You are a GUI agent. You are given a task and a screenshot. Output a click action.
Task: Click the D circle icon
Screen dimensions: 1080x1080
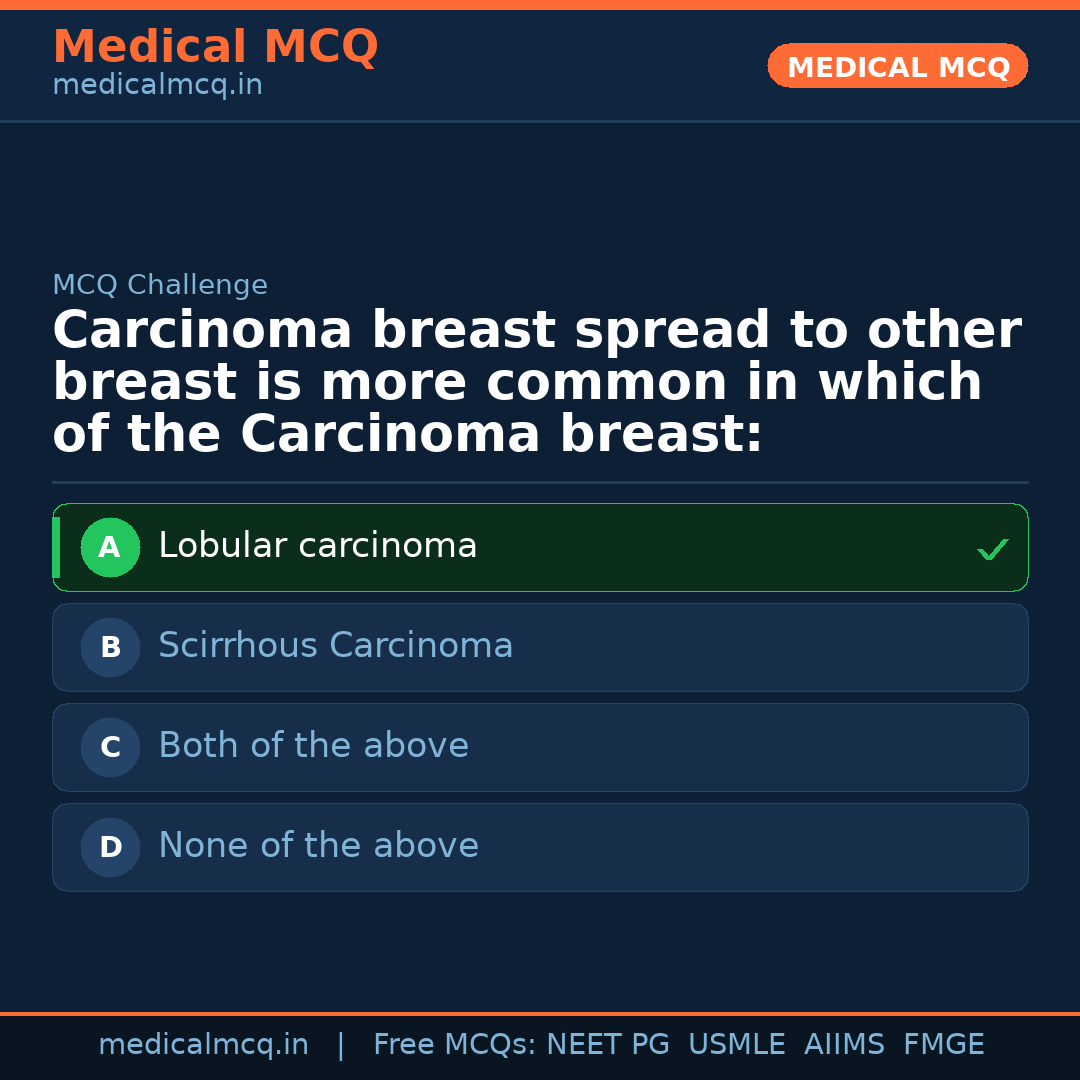point(110,847)
